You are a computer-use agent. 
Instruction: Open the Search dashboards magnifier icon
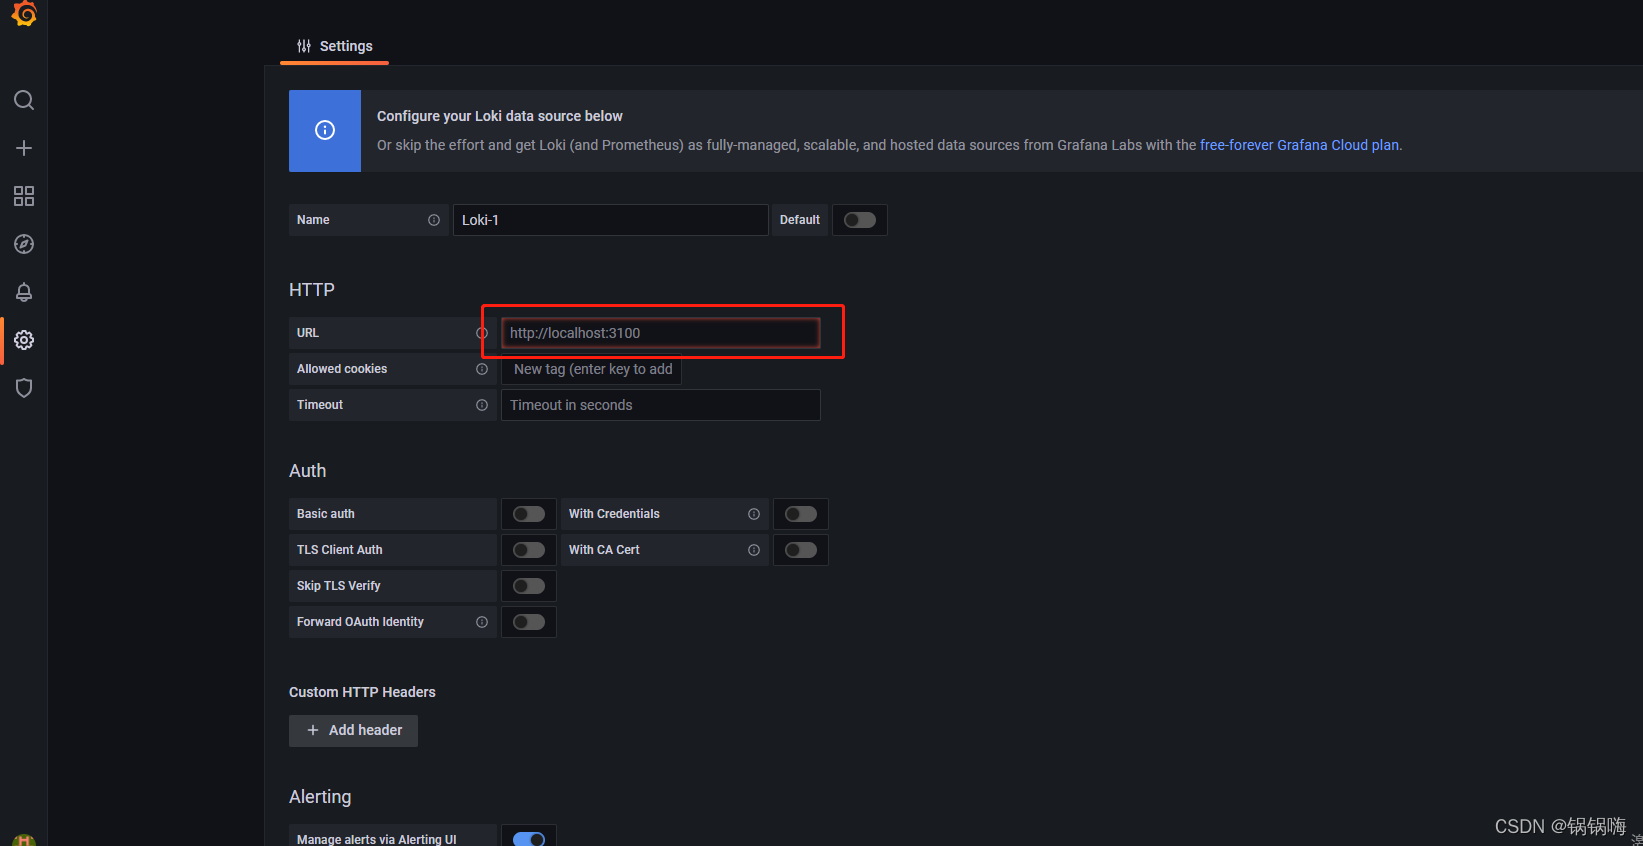pyautogui.click(x=24, y=100)
